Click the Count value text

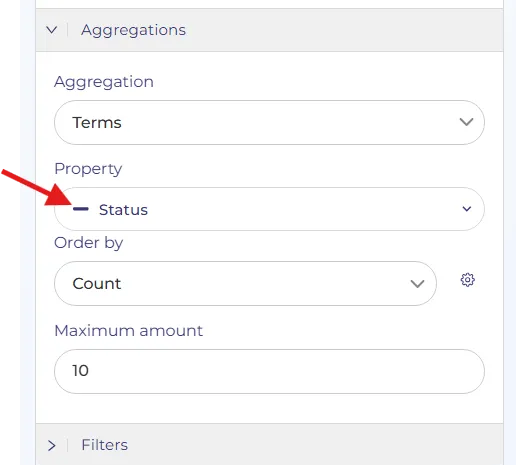pyautogui.click(x=97, y=284)
